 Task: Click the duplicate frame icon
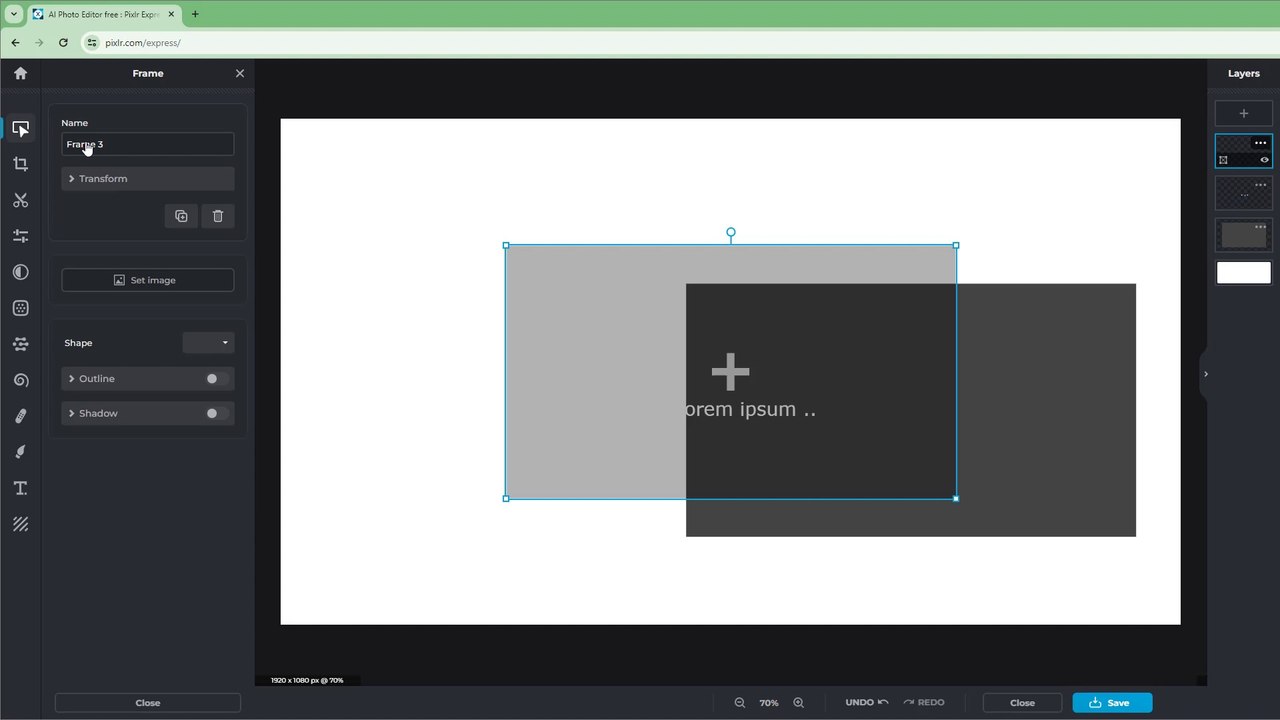tap(181, 216)
